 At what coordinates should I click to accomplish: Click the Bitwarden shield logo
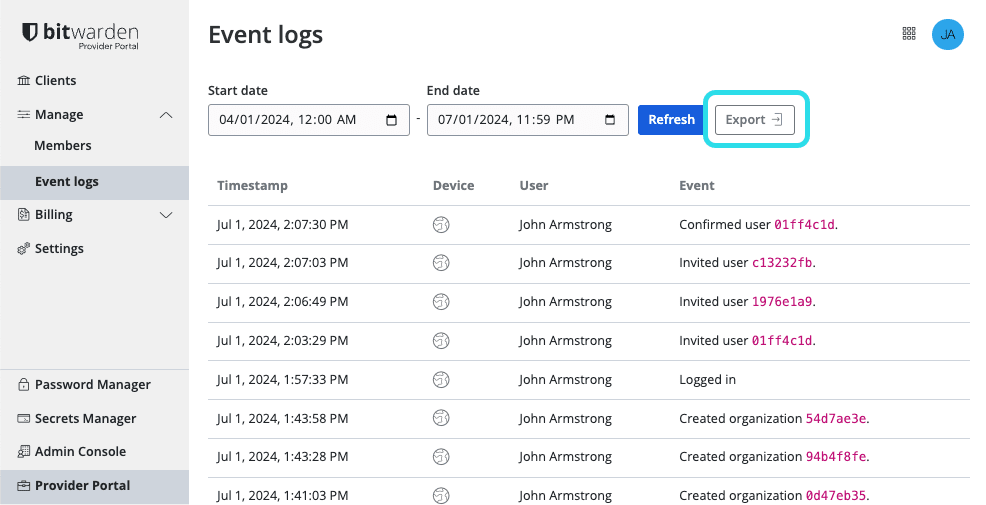[x=30, y=32]
